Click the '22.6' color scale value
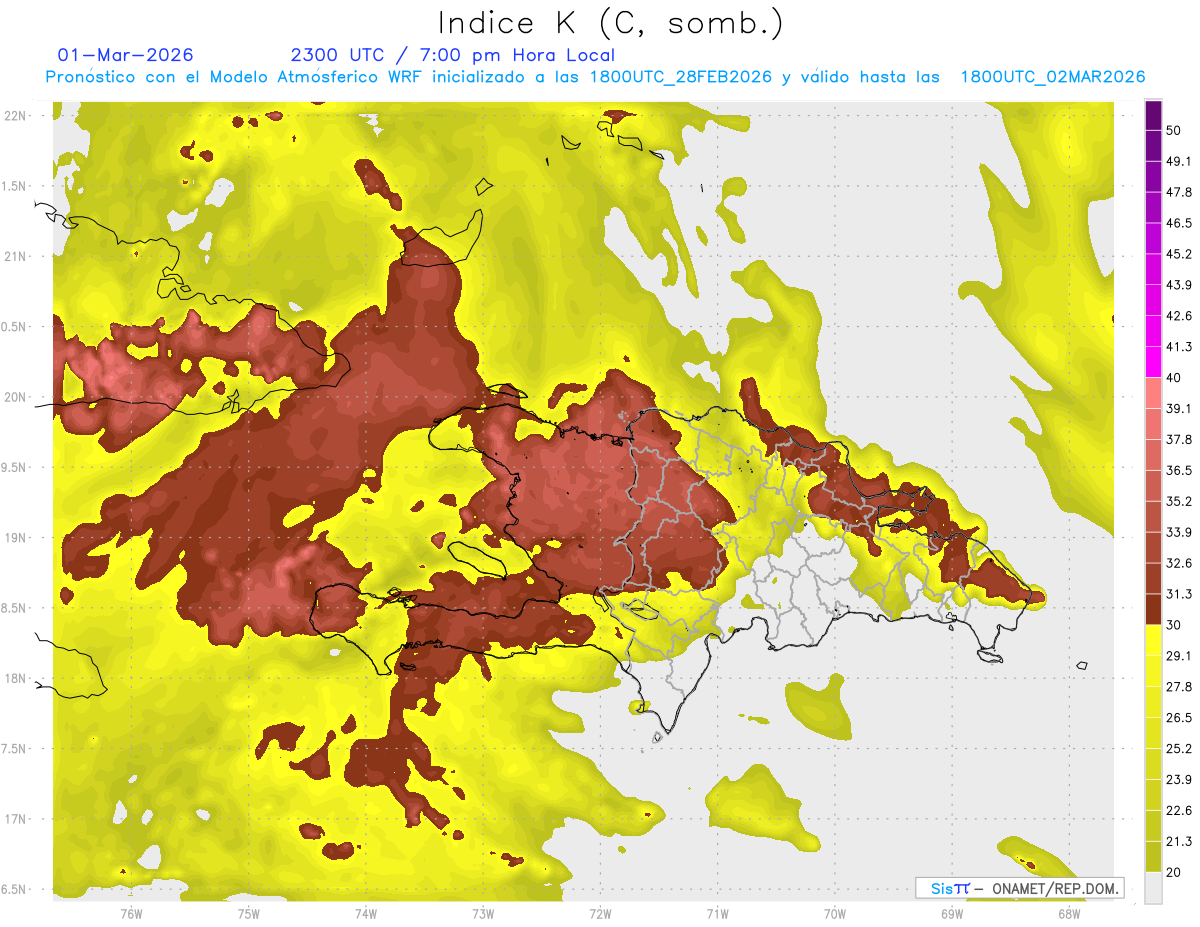Viewport: 1200px width, 927px height. point(1179,810)
